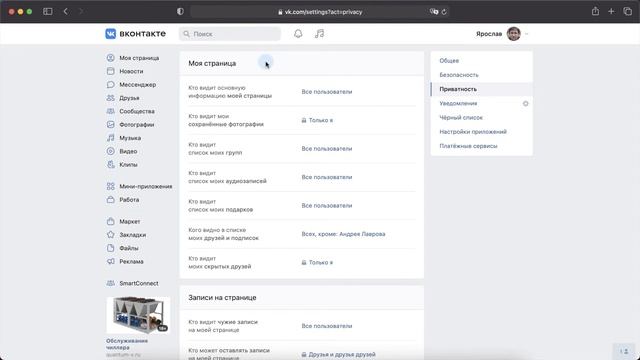Open dropdown for основную информацию visibility
This screenshot has width=640, height=360.
pyautogui.click(x=327, y=92)
